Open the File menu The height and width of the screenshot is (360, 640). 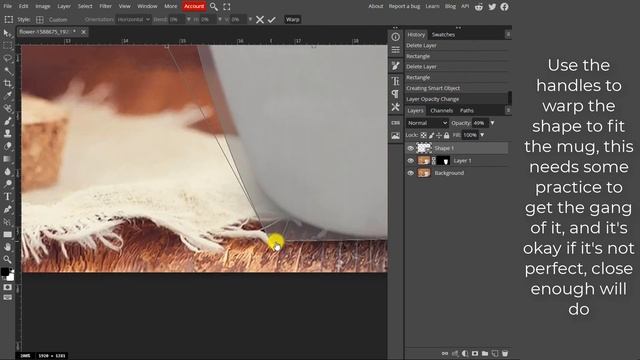[x=7, y=6]
